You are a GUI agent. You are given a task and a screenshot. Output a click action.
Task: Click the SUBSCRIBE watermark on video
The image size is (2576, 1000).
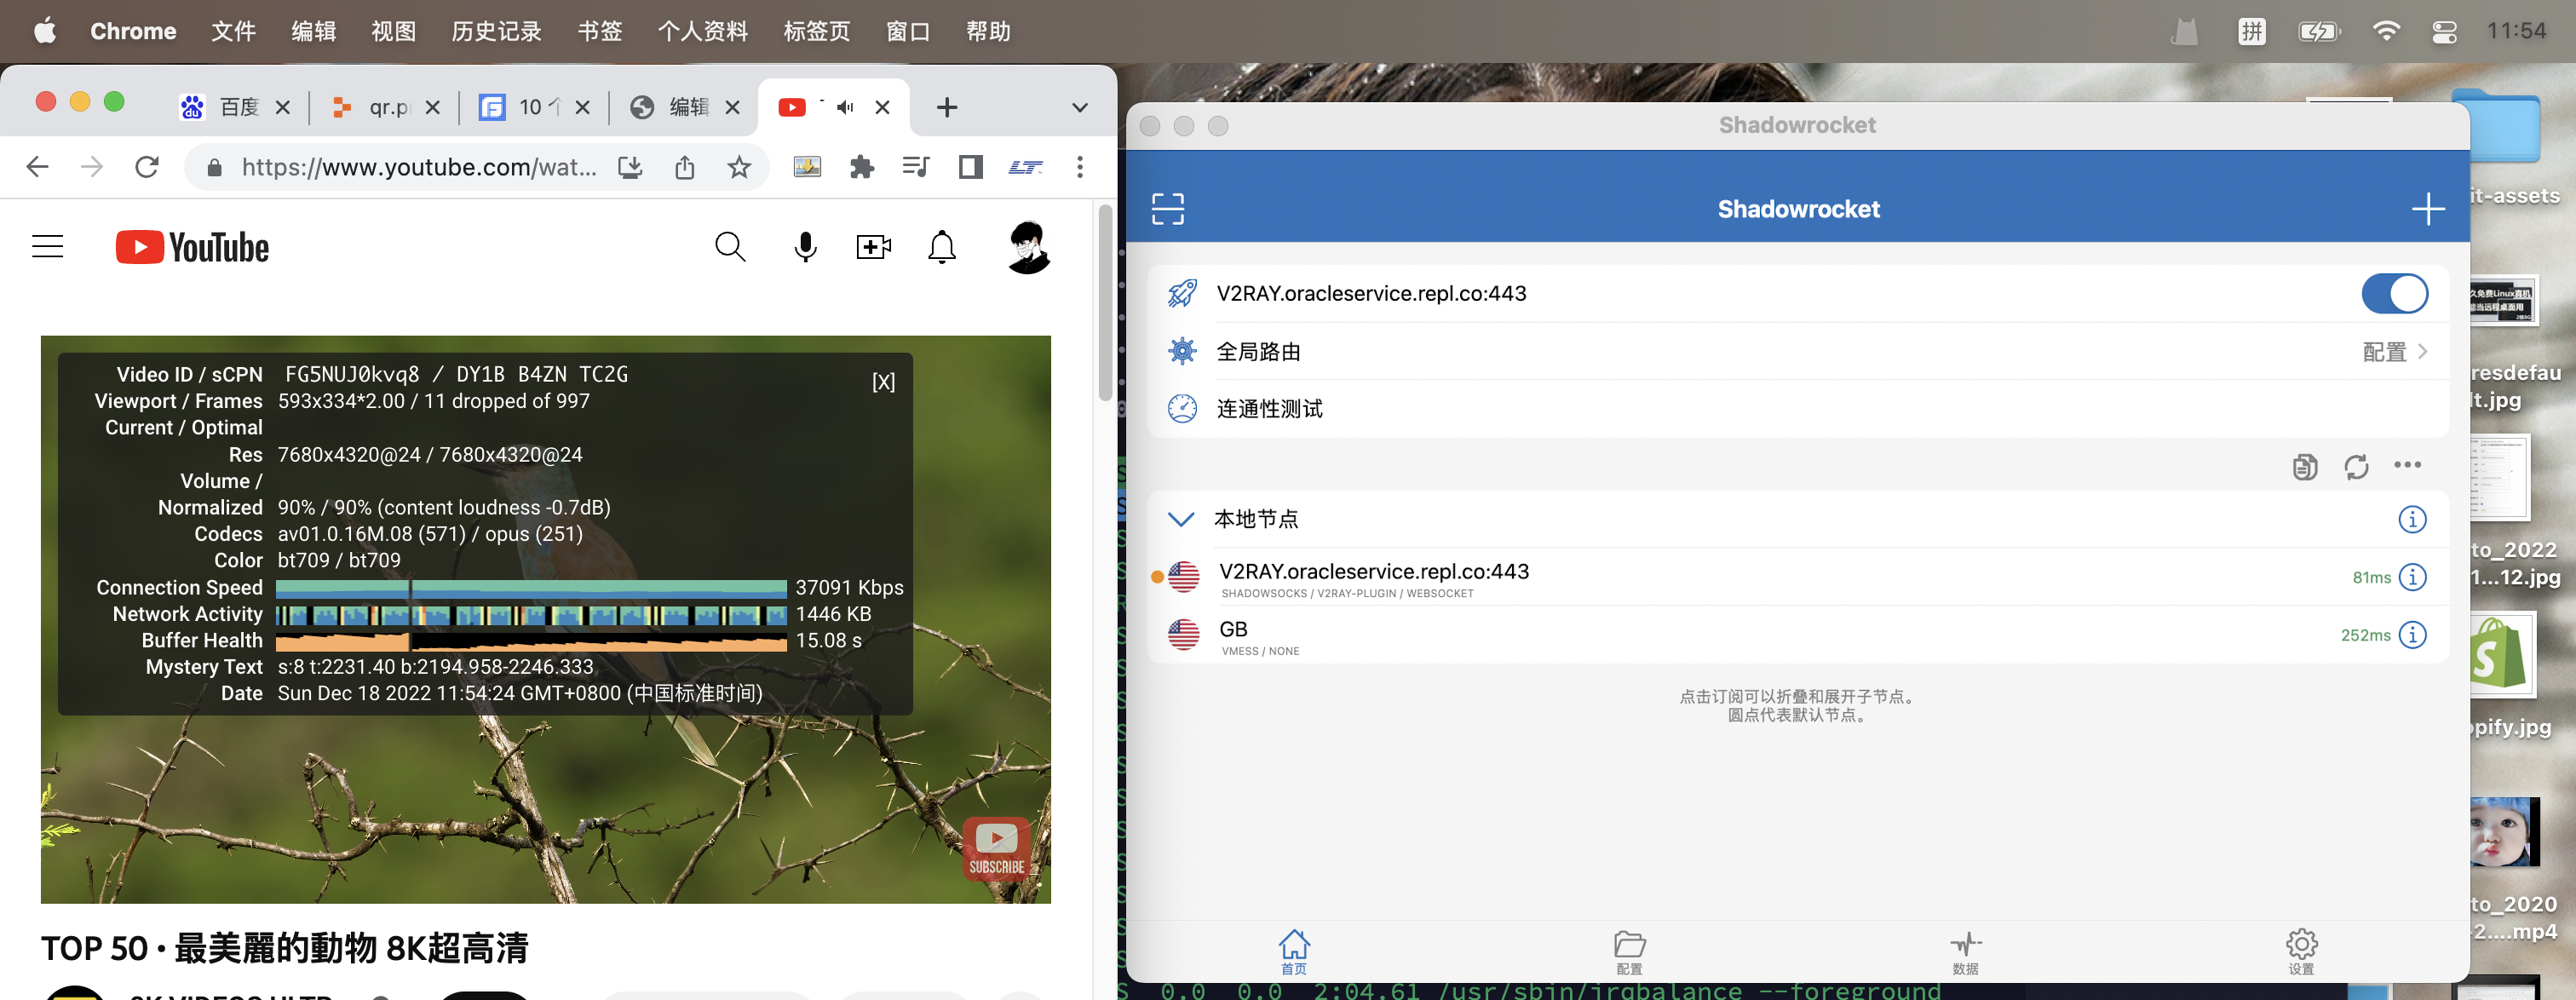click(996, 848)
